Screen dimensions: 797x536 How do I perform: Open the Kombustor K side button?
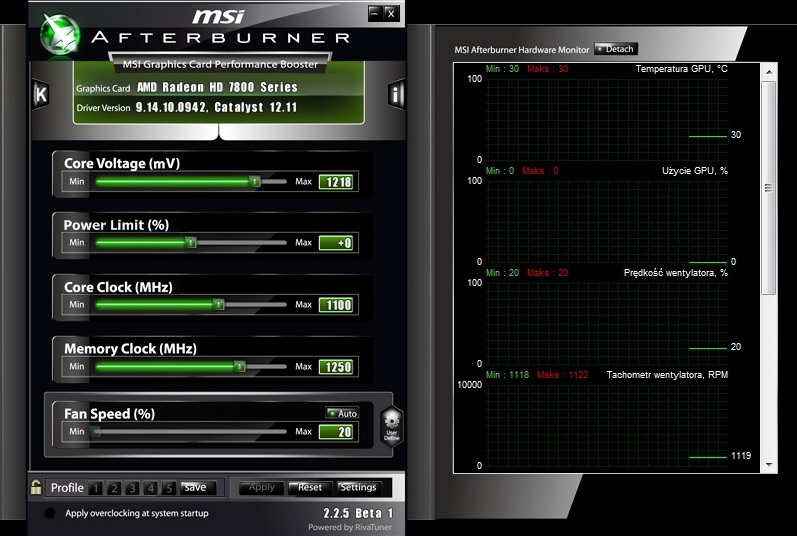tap(41, 94)
